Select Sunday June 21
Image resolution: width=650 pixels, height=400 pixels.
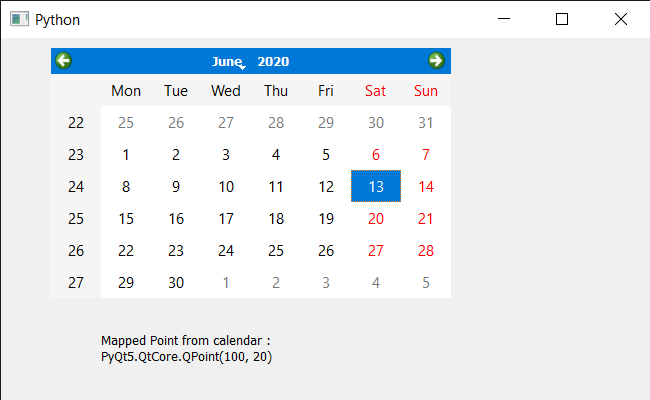pos(426,218)
